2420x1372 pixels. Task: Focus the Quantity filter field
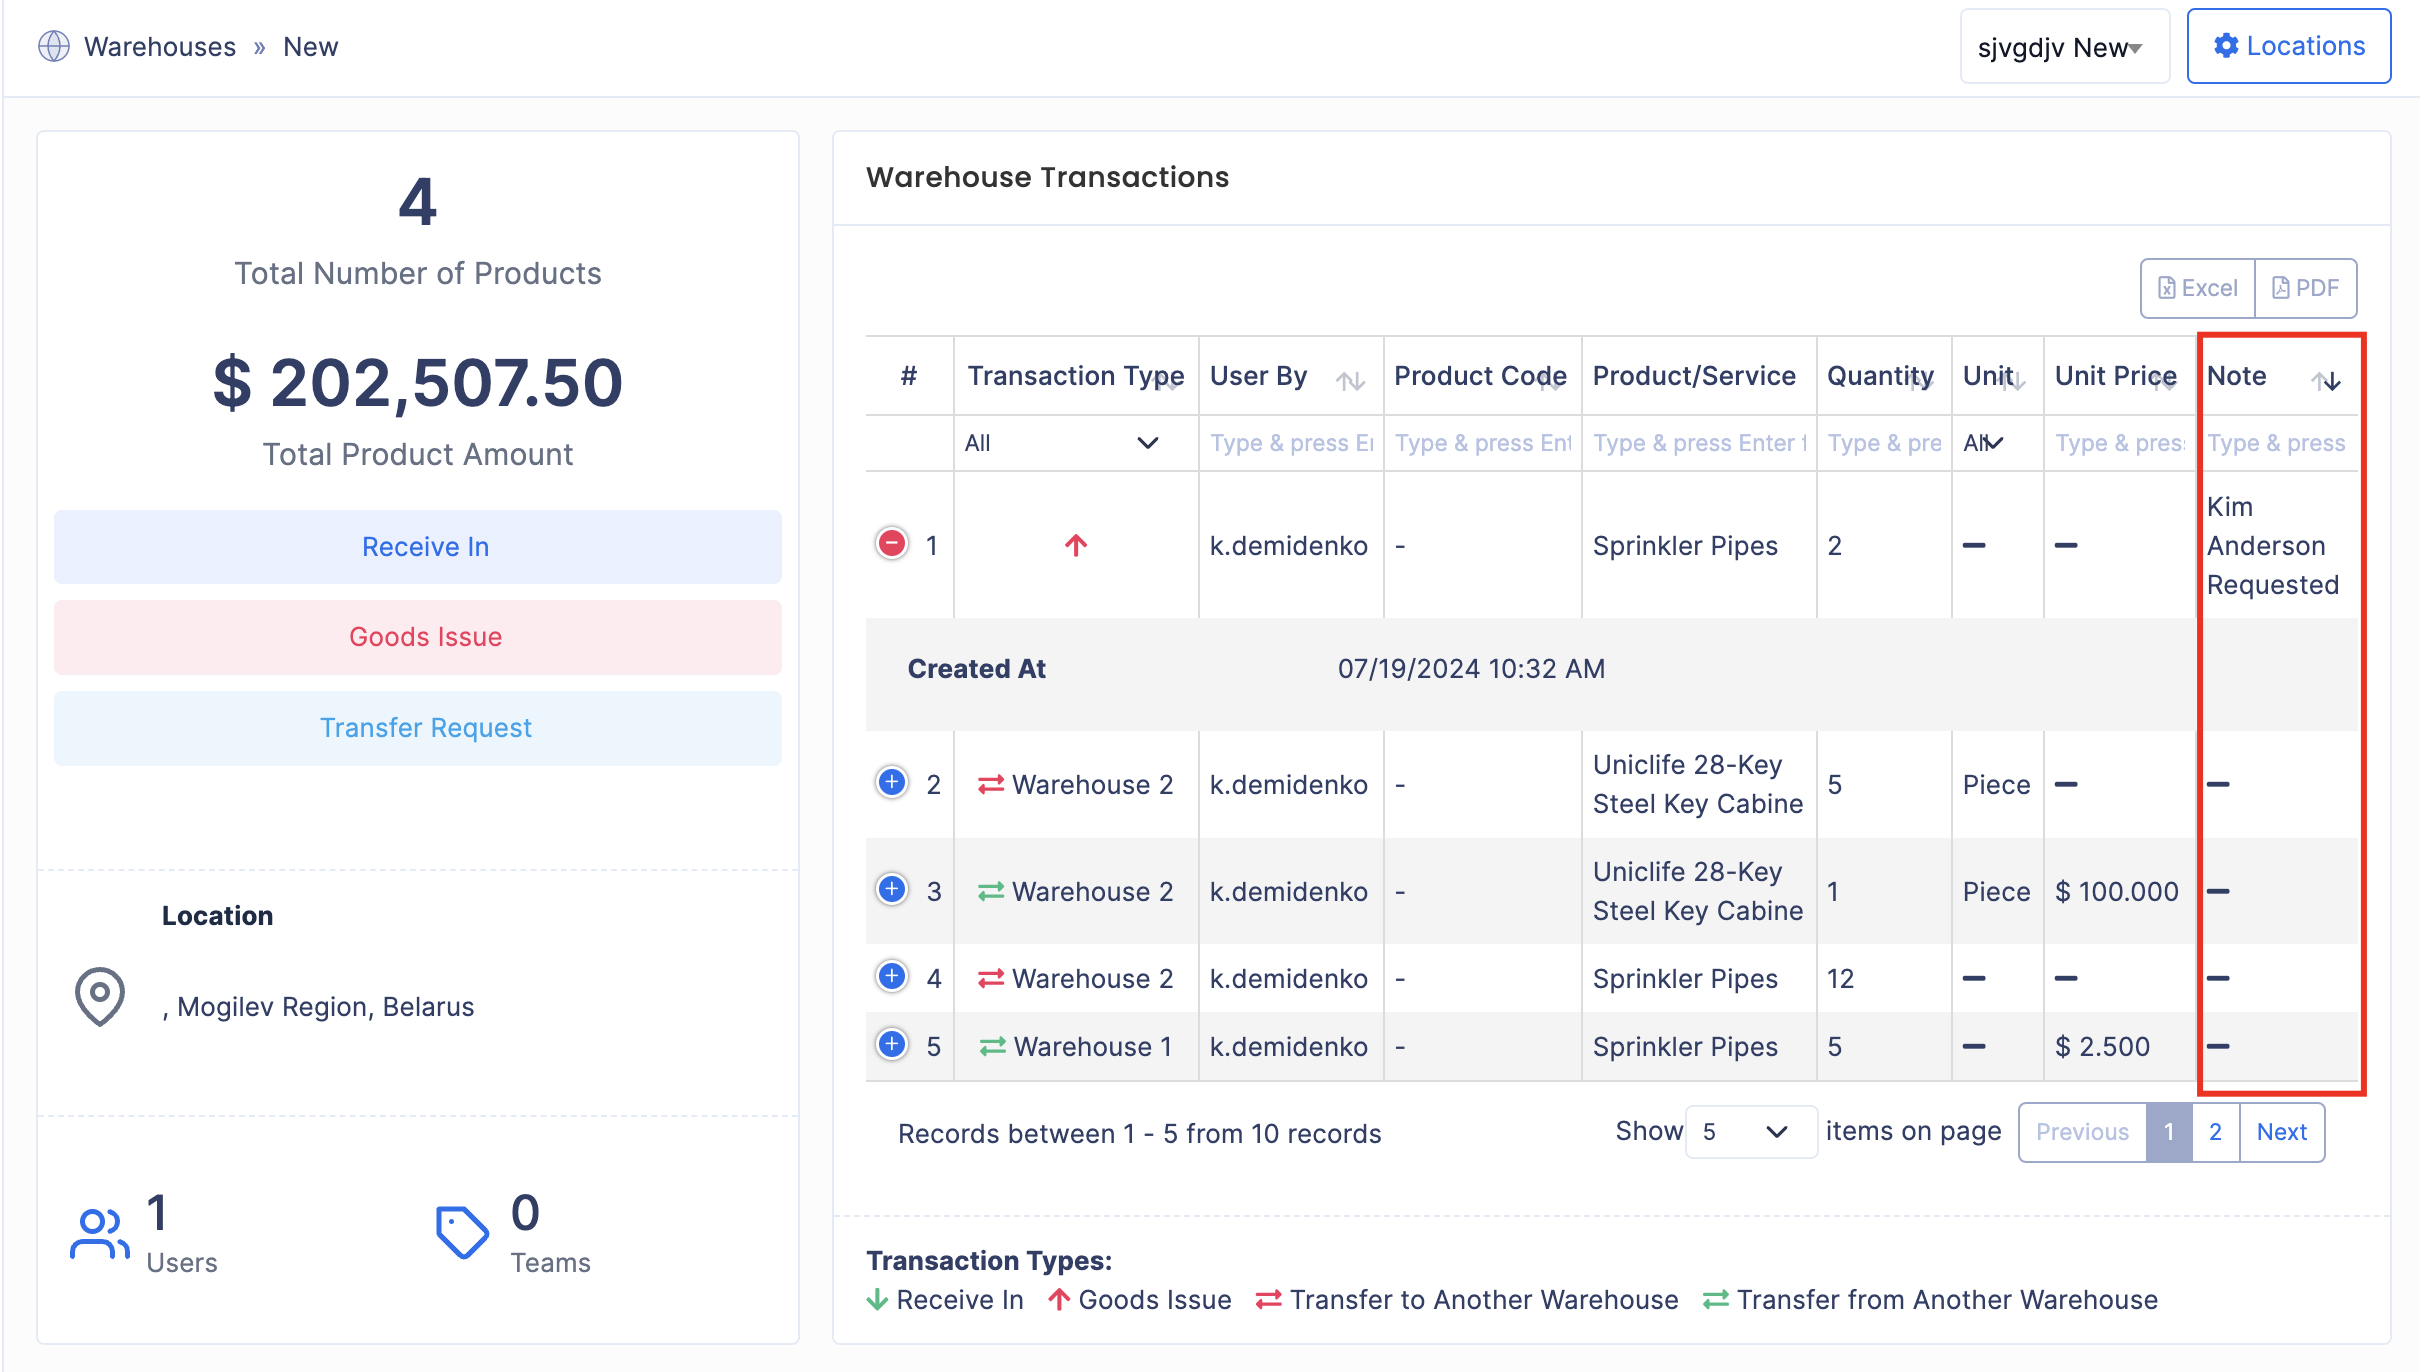pos(1884,443)
